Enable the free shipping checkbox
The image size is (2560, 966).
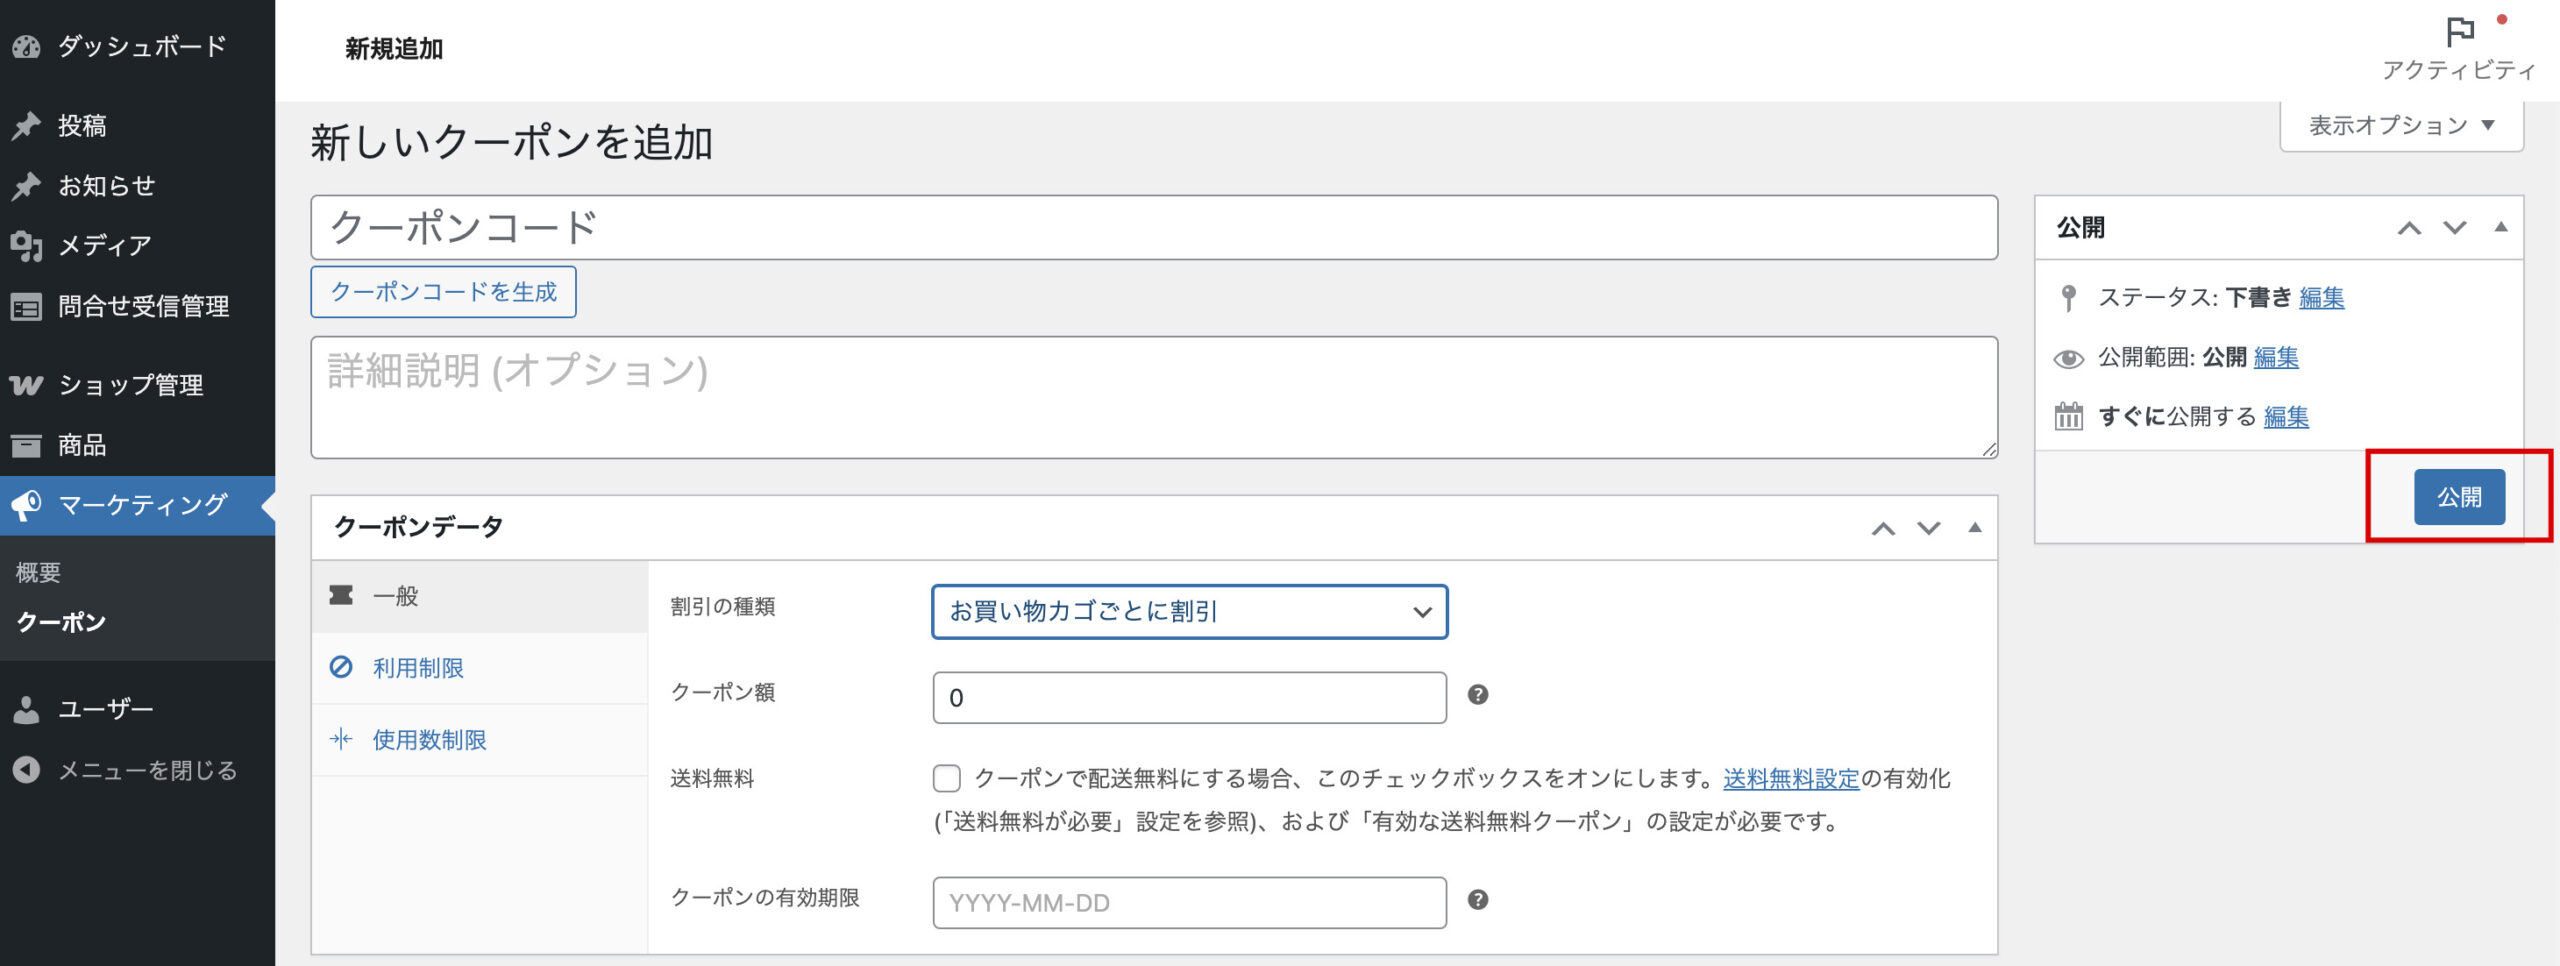[x=946, y=778]
